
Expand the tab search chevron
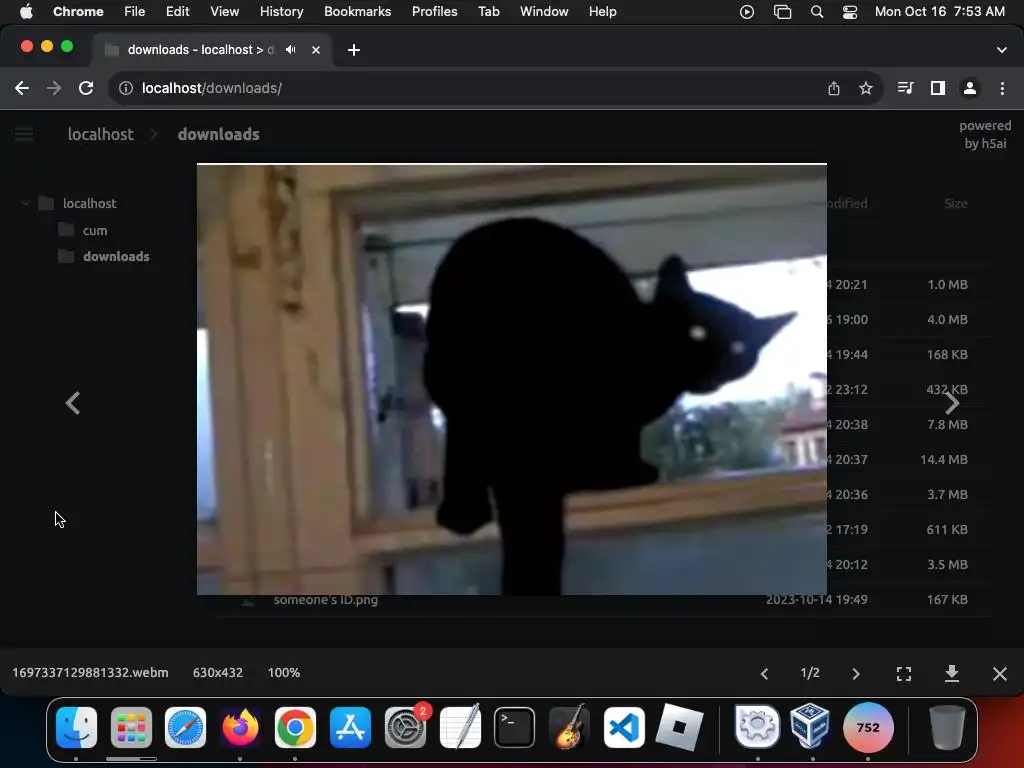click(1002, 50)
